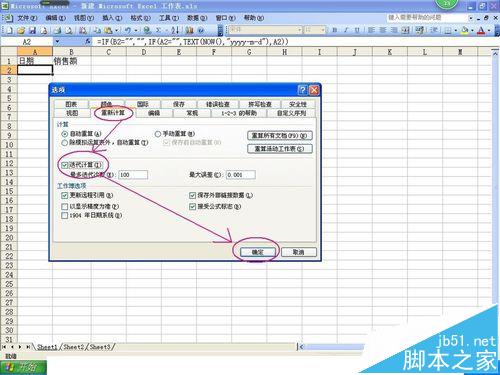500x375 pixels.
Task: Open the 工具 menu
Action: point(169,18)
